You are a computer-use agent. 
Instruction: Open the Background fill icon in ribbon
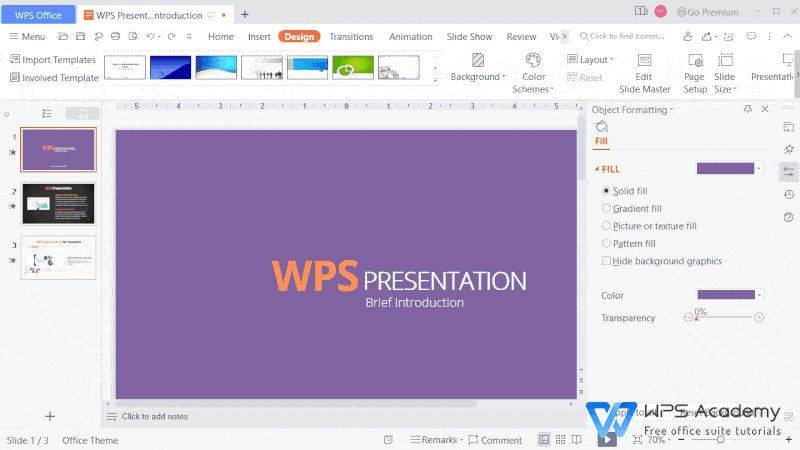(x=478, y=60)
